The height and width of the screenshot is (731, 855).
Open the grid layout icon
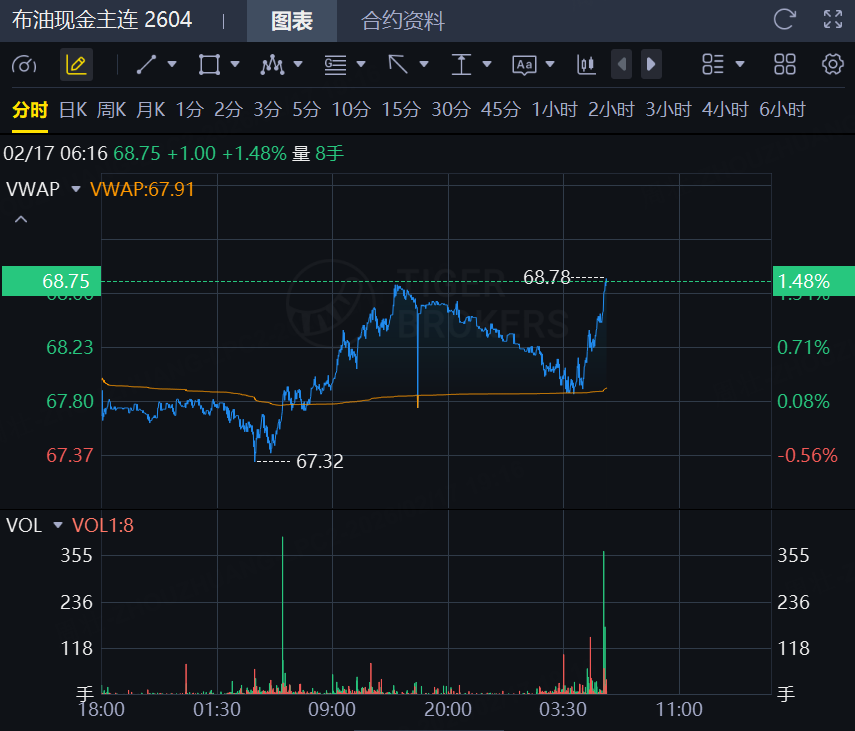(x=785, y=65)
